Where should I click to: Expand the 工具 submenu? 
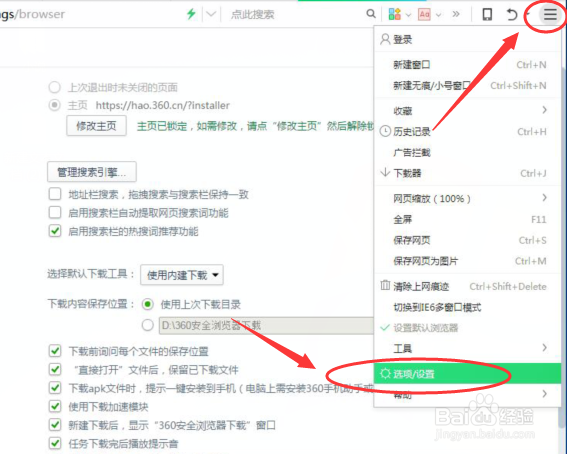tap(545, 347)
